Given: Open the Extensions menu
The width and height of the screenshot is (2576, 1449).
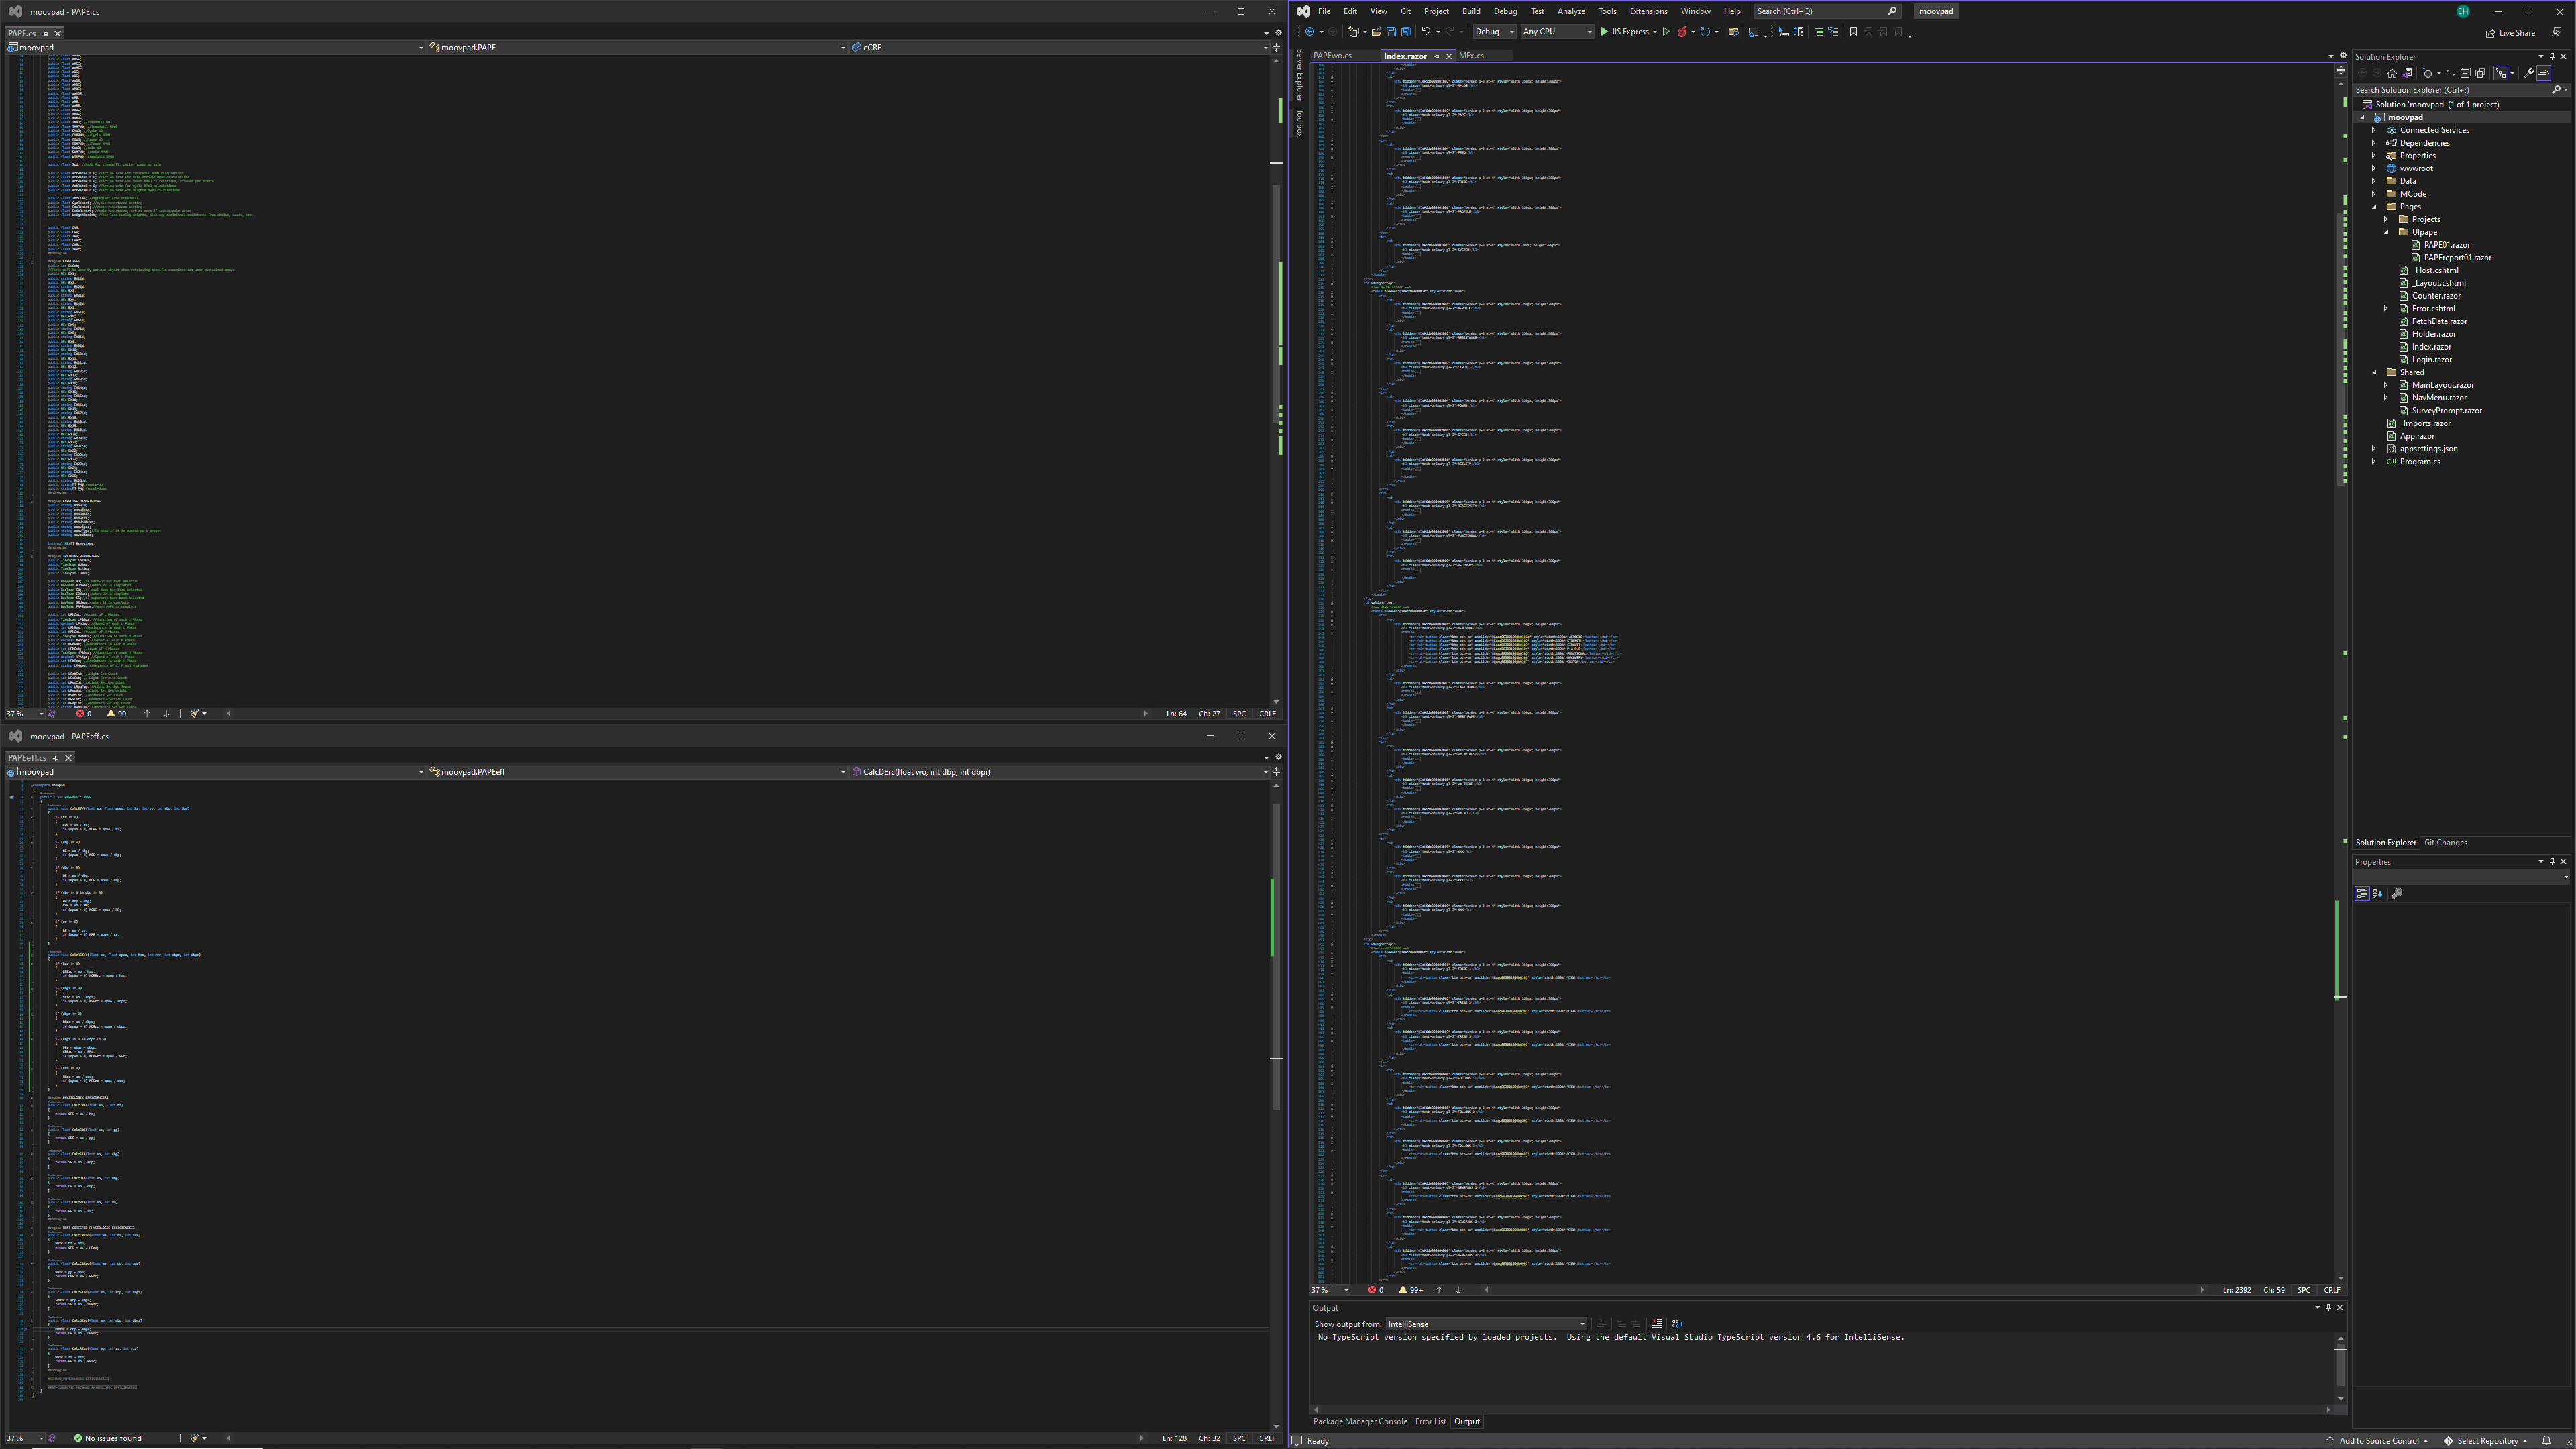Looking at the screenshot, I should 1648,11.
